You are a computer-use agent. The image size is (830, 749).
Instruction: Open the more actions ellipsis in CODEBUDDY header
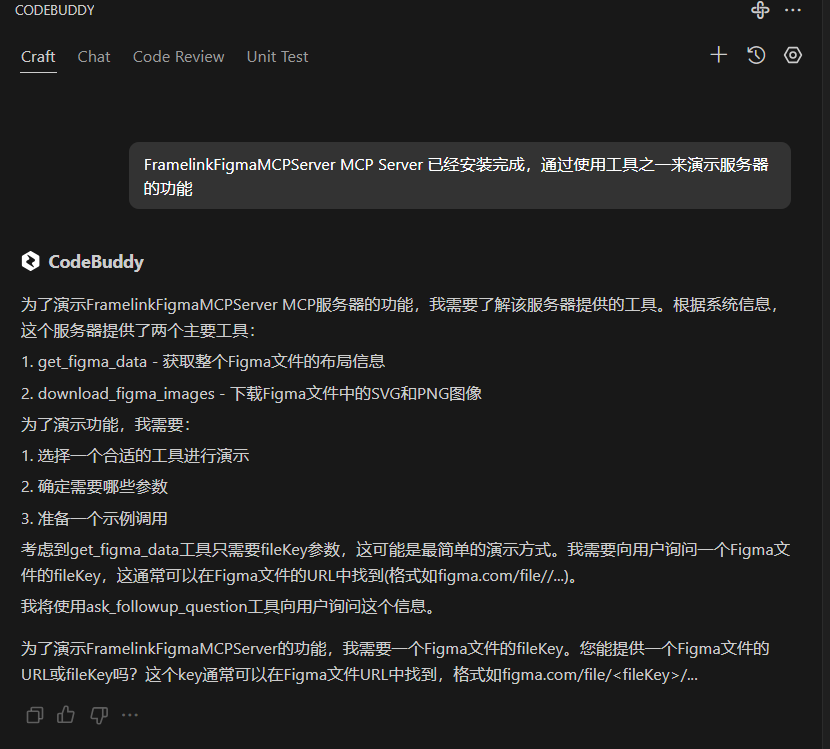(x=792, y=10)
